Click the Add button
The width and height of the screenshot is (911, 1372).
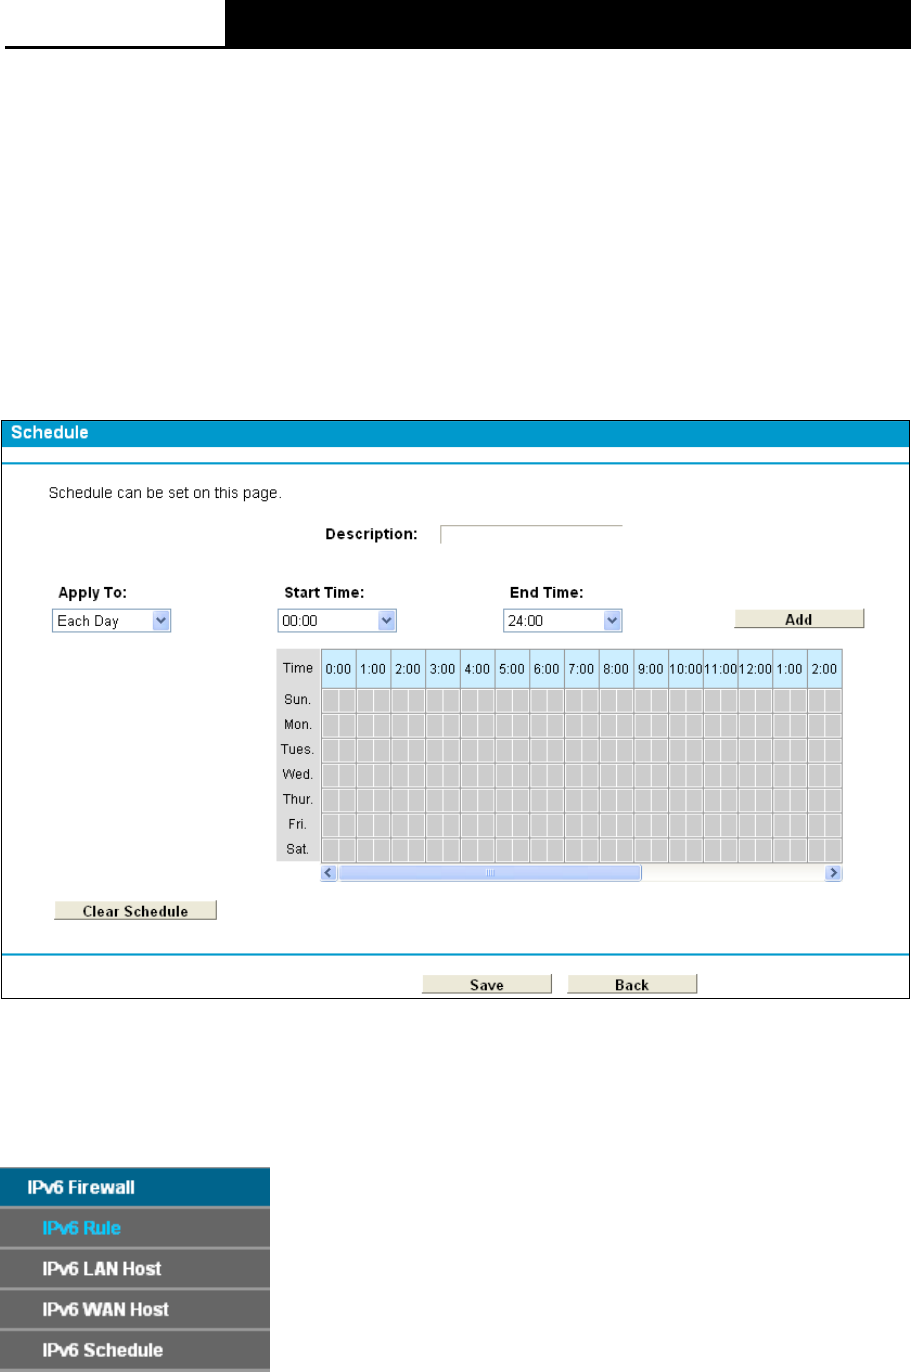799,619
